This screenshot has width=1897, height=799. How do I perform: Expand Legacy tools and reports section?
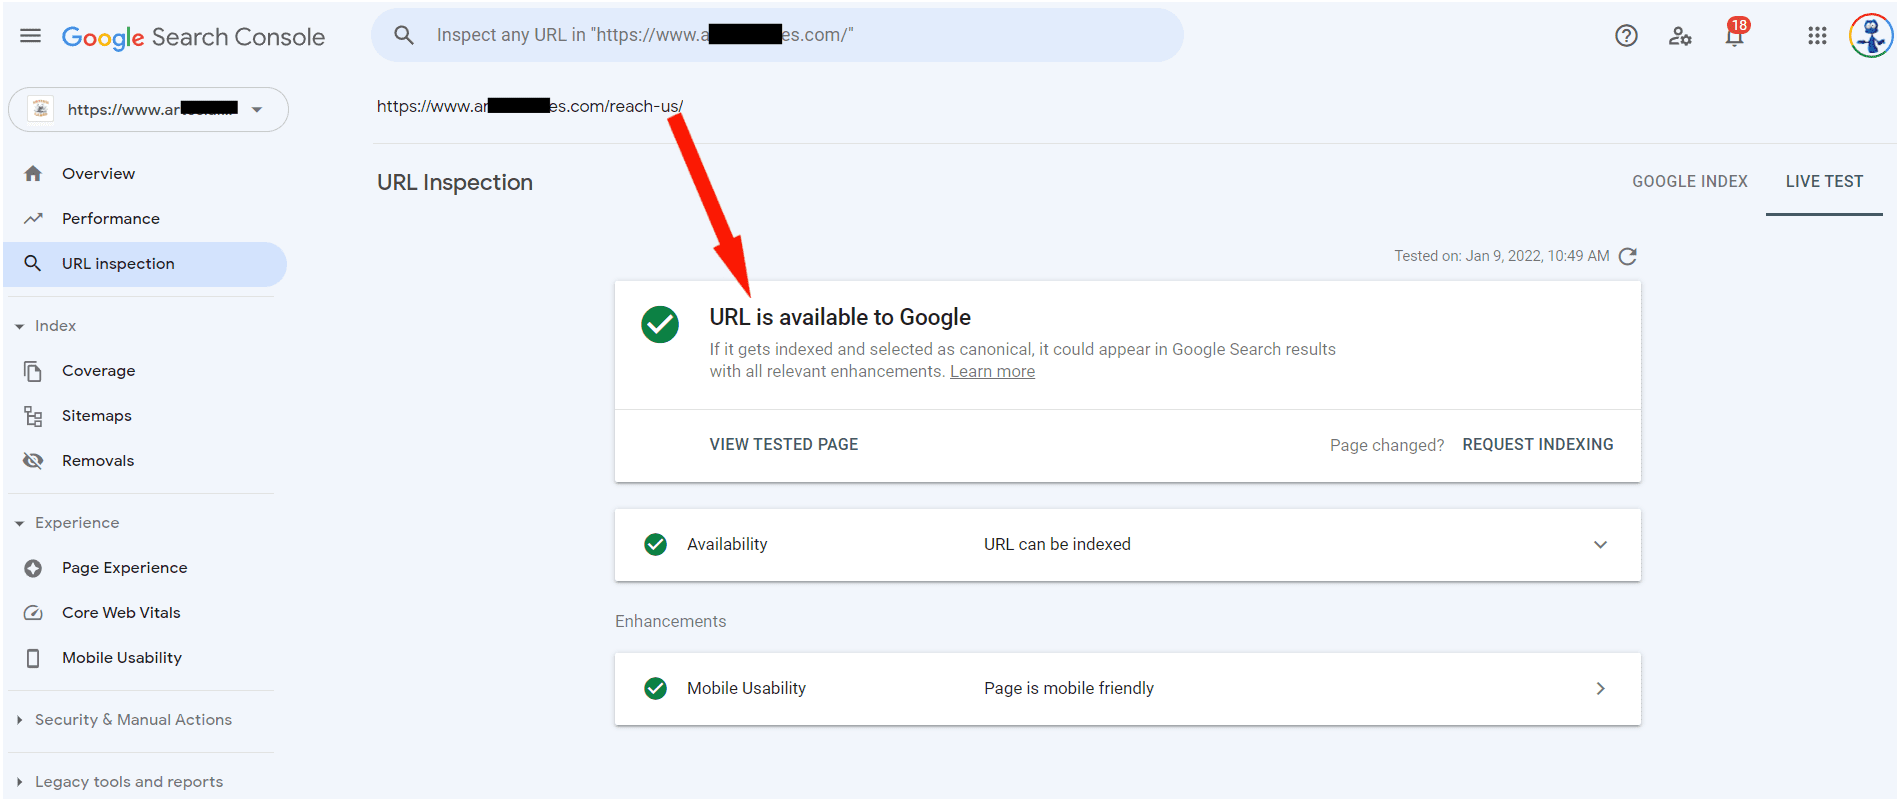[x=19, y=782]
